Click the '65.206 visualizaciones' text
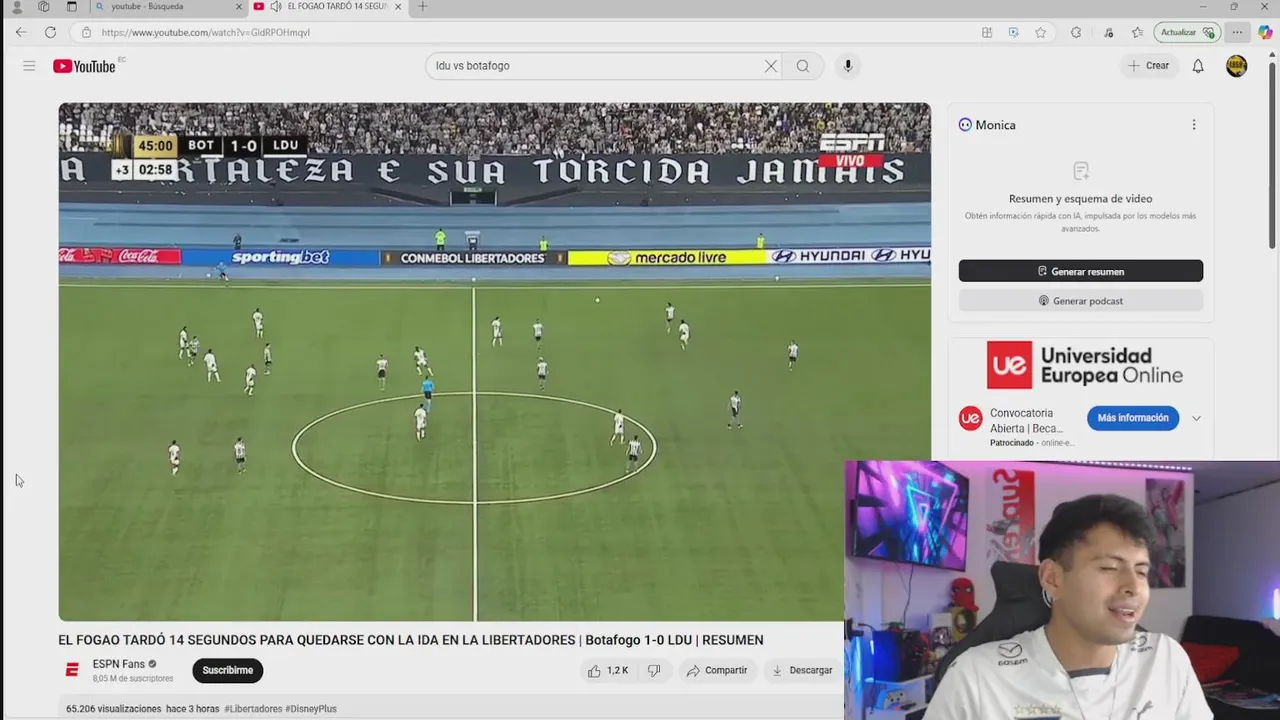Image resolution: width=1280 pixels, height=720 pixels. (113, 709)
